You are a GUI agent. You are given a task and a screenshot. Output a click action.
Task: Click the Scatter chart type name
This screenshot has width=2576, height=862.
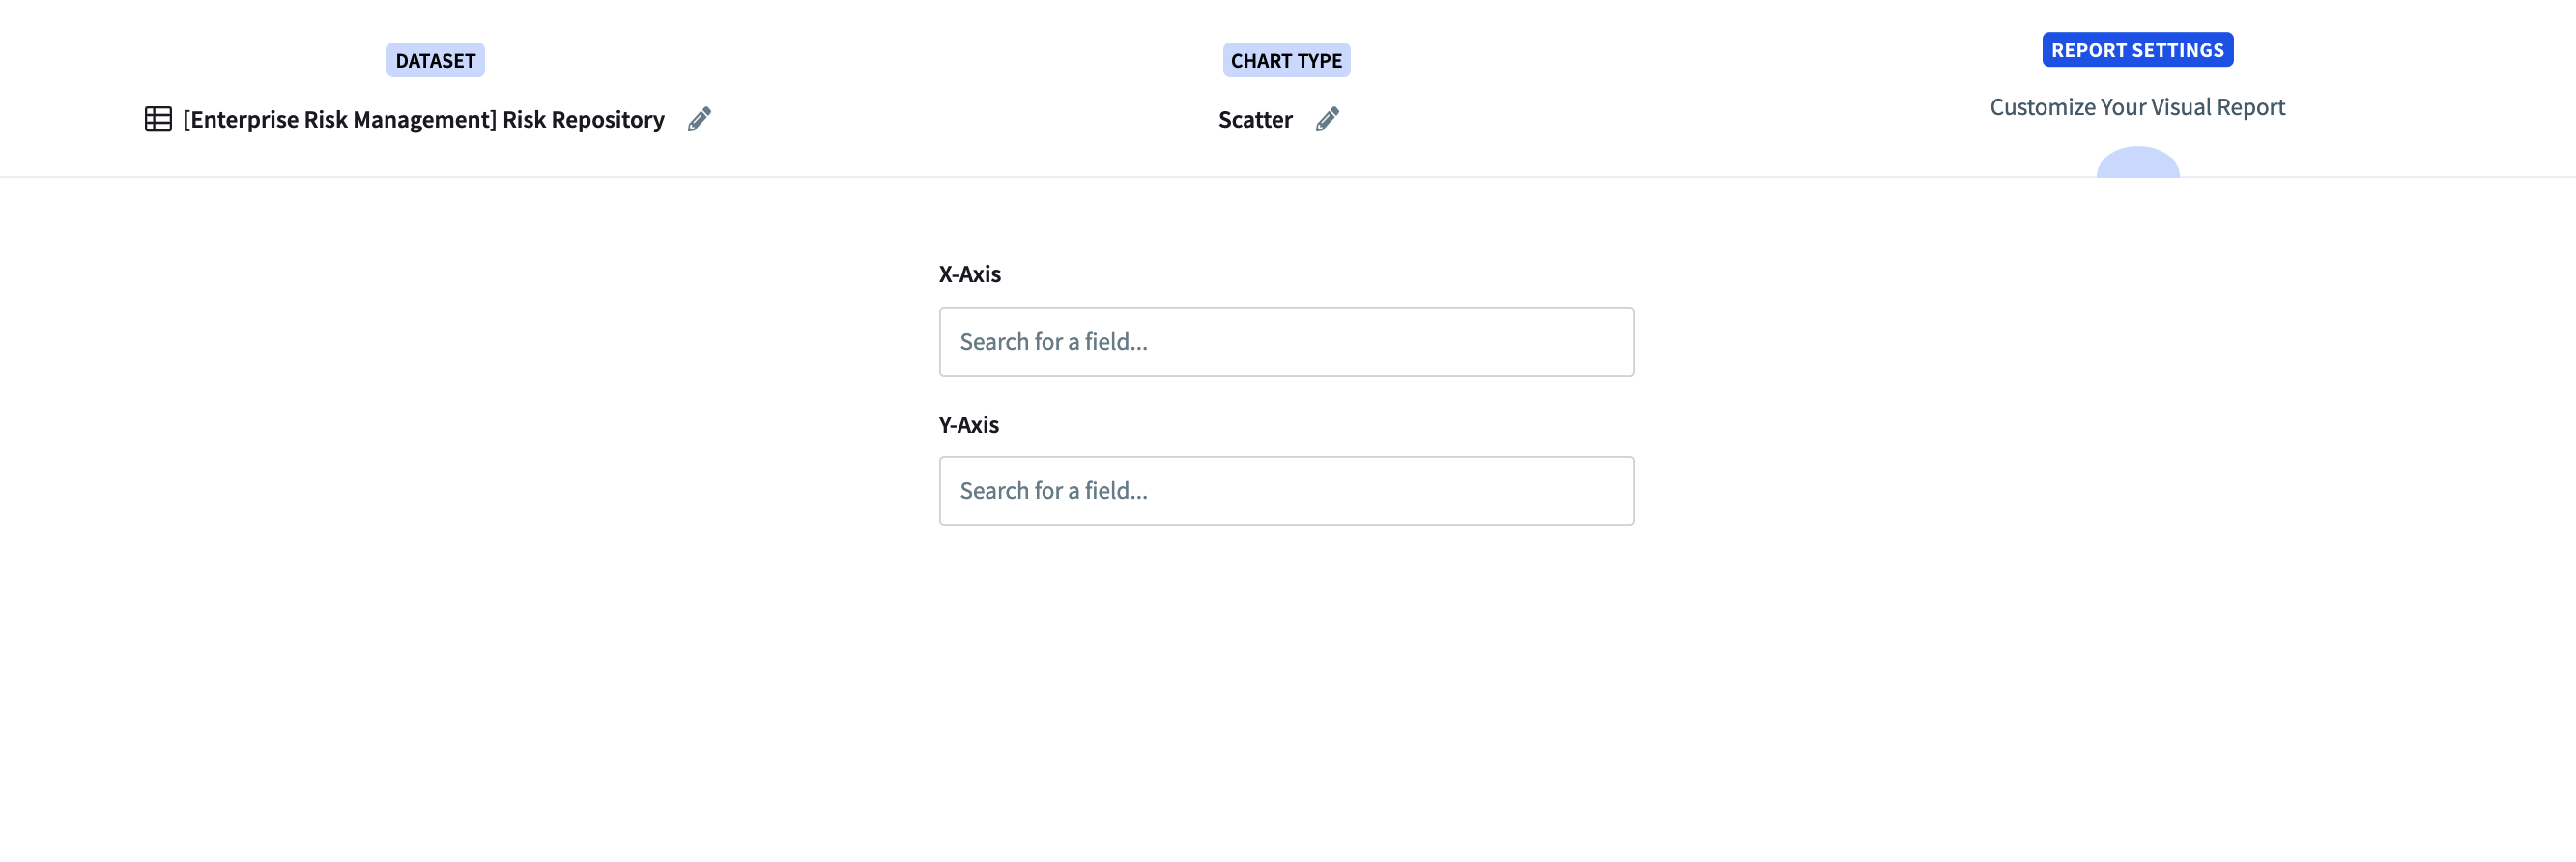point(1255,120)
